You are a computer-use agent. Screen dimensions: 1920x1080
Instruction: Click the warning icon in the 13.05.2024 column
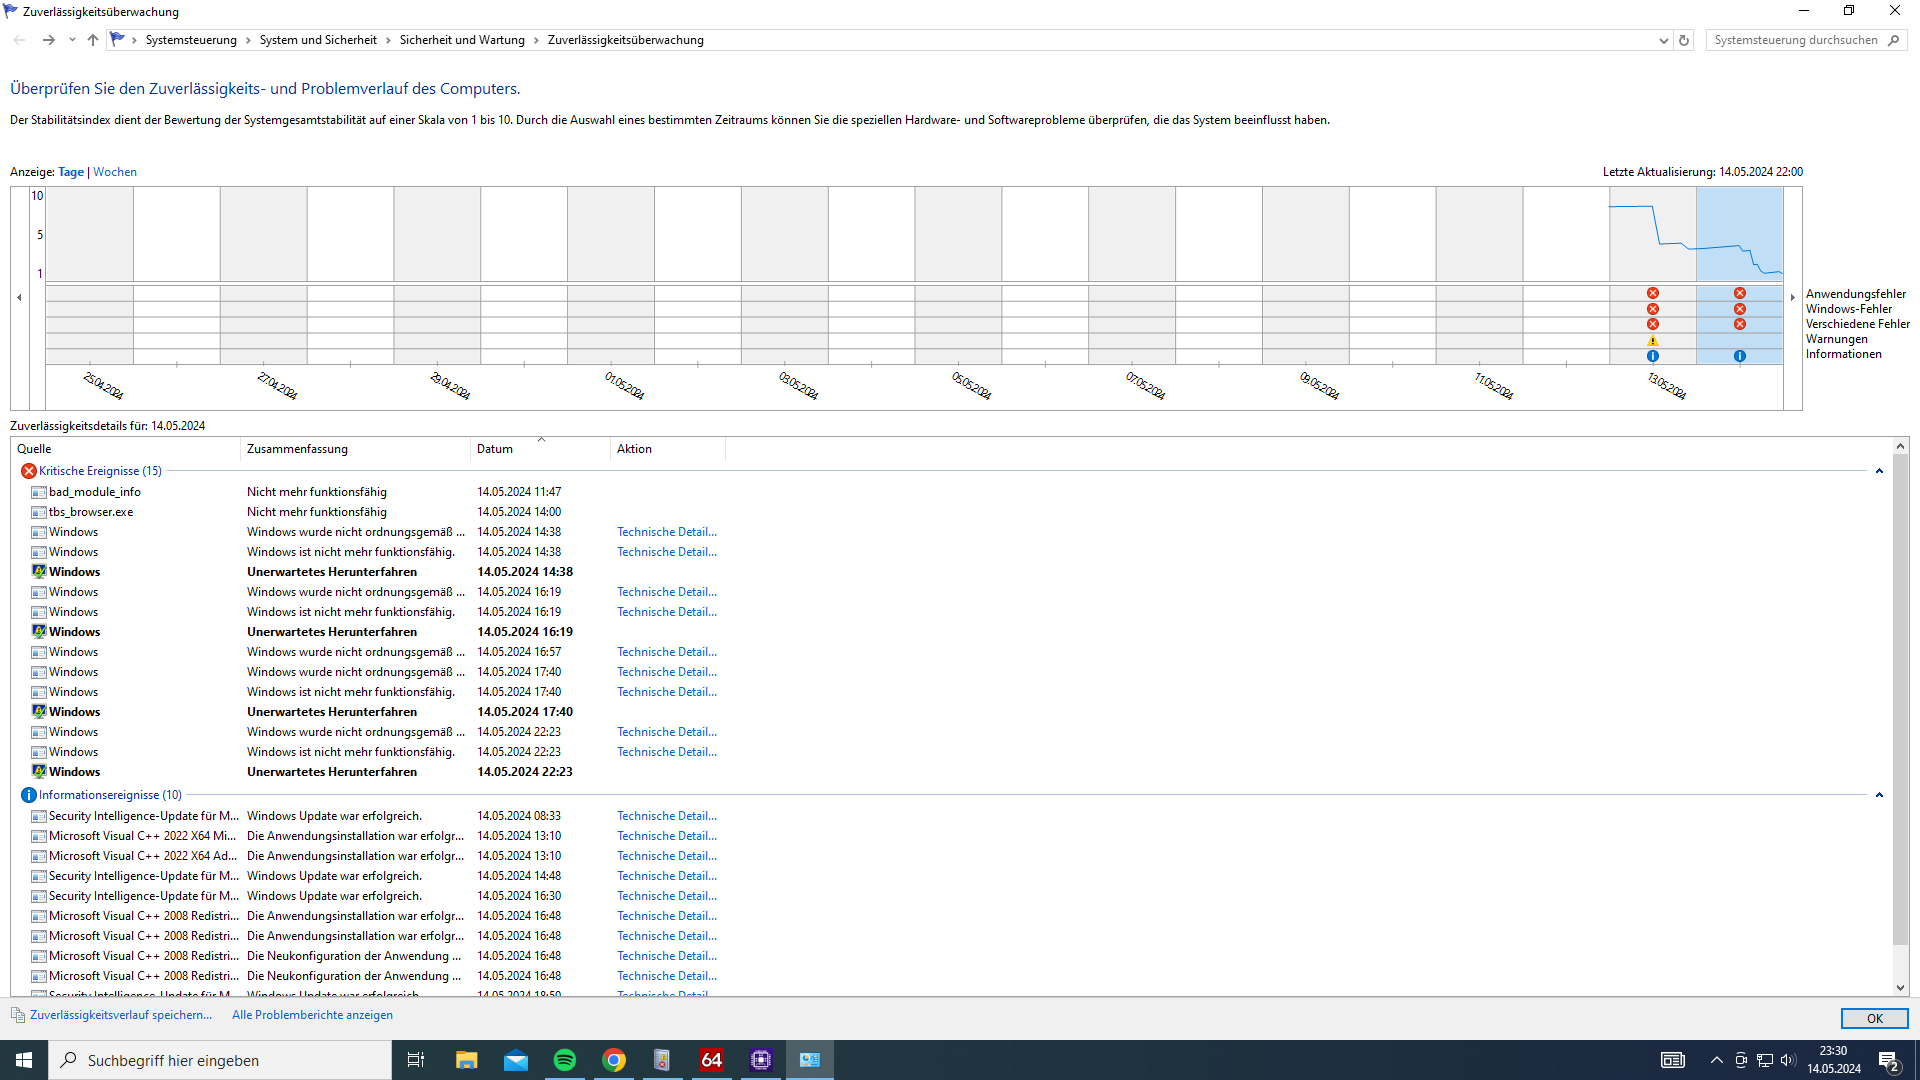tap(1652, 341)
